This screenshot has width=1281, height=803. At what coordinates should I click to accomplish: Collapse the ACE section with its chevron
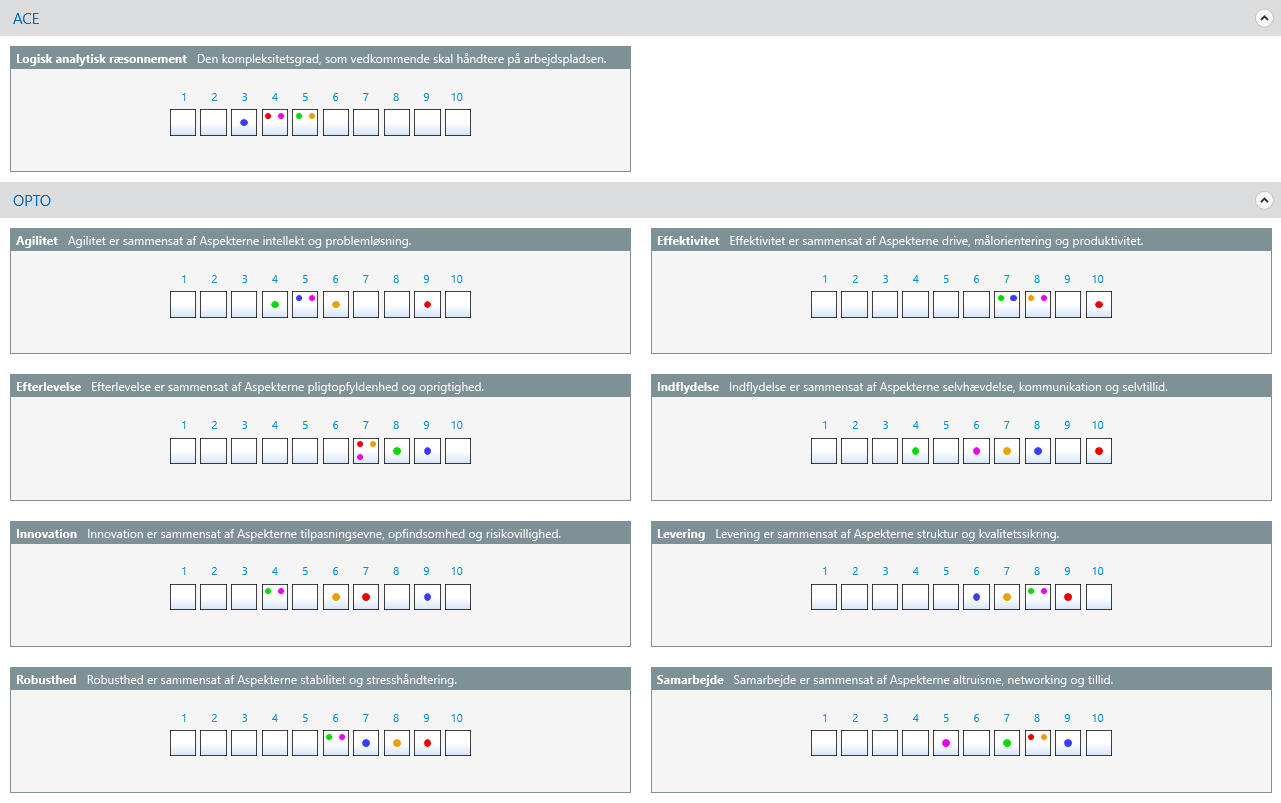point(1264,18)
